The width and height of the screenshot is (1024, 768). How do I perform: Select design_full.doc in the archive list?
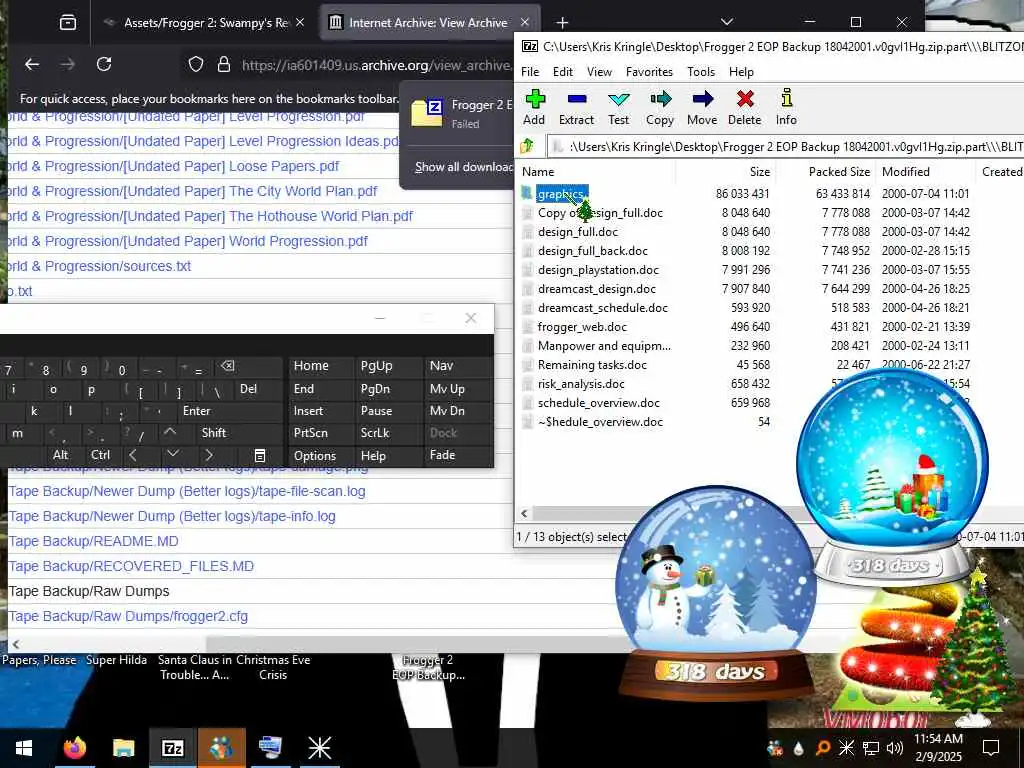(x=577, y=232)
